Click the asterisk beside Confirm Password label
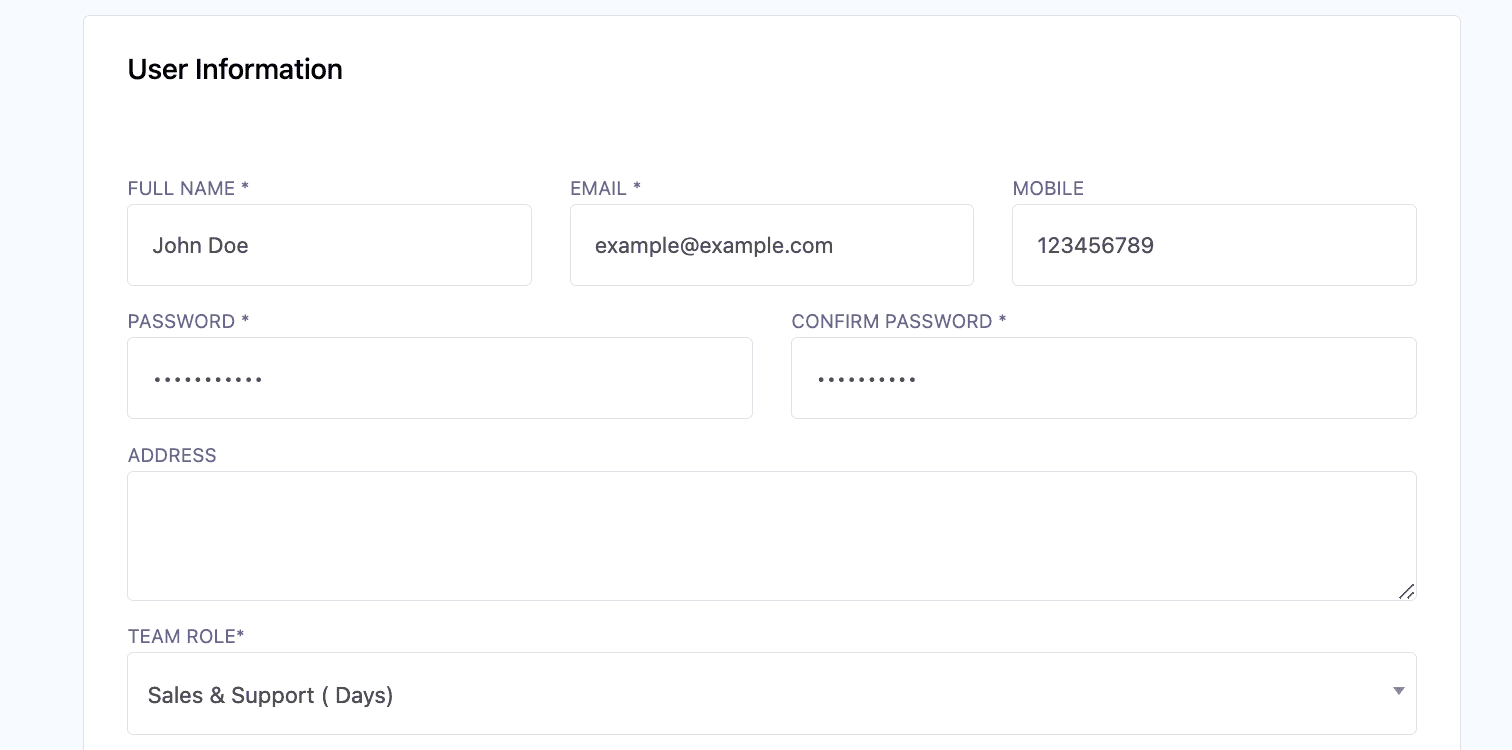 point(1002,321)
